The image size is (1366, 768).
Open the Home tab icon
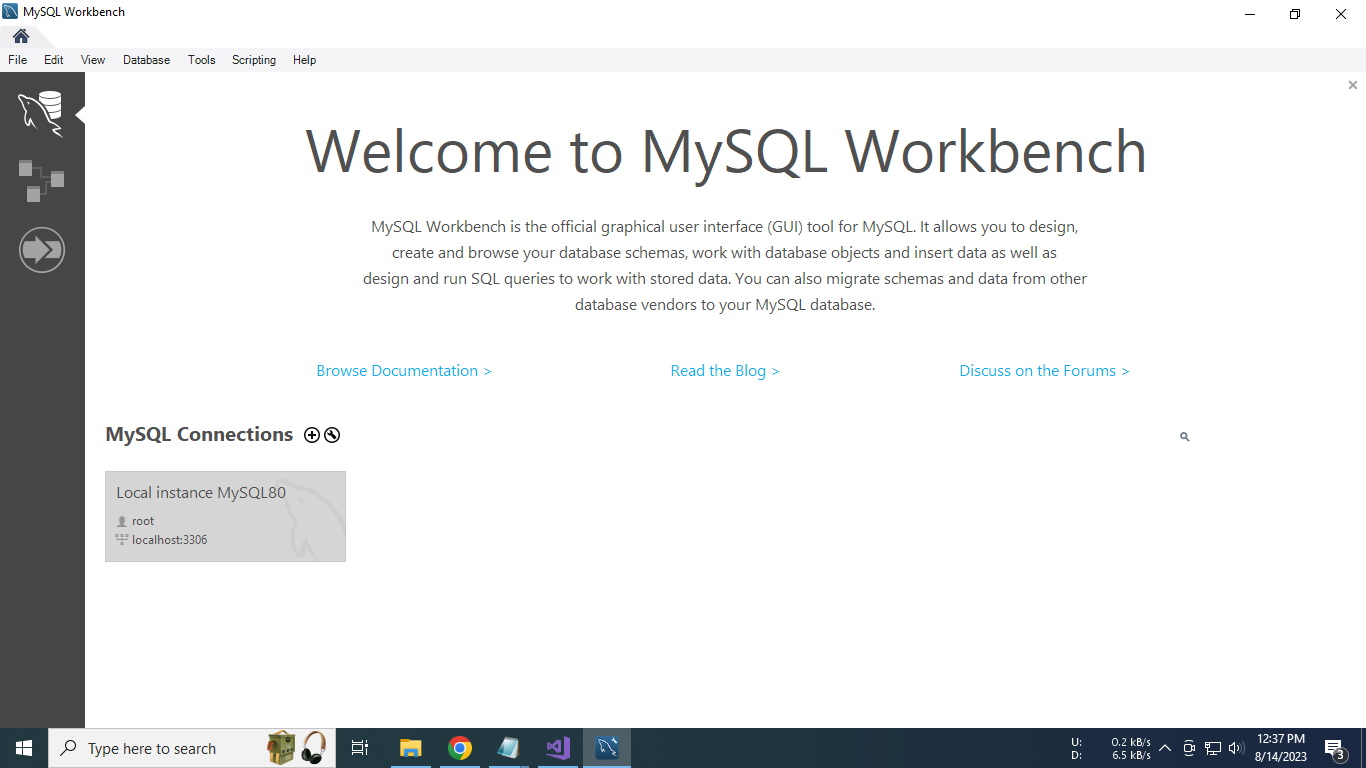click(x=21, y=36)
